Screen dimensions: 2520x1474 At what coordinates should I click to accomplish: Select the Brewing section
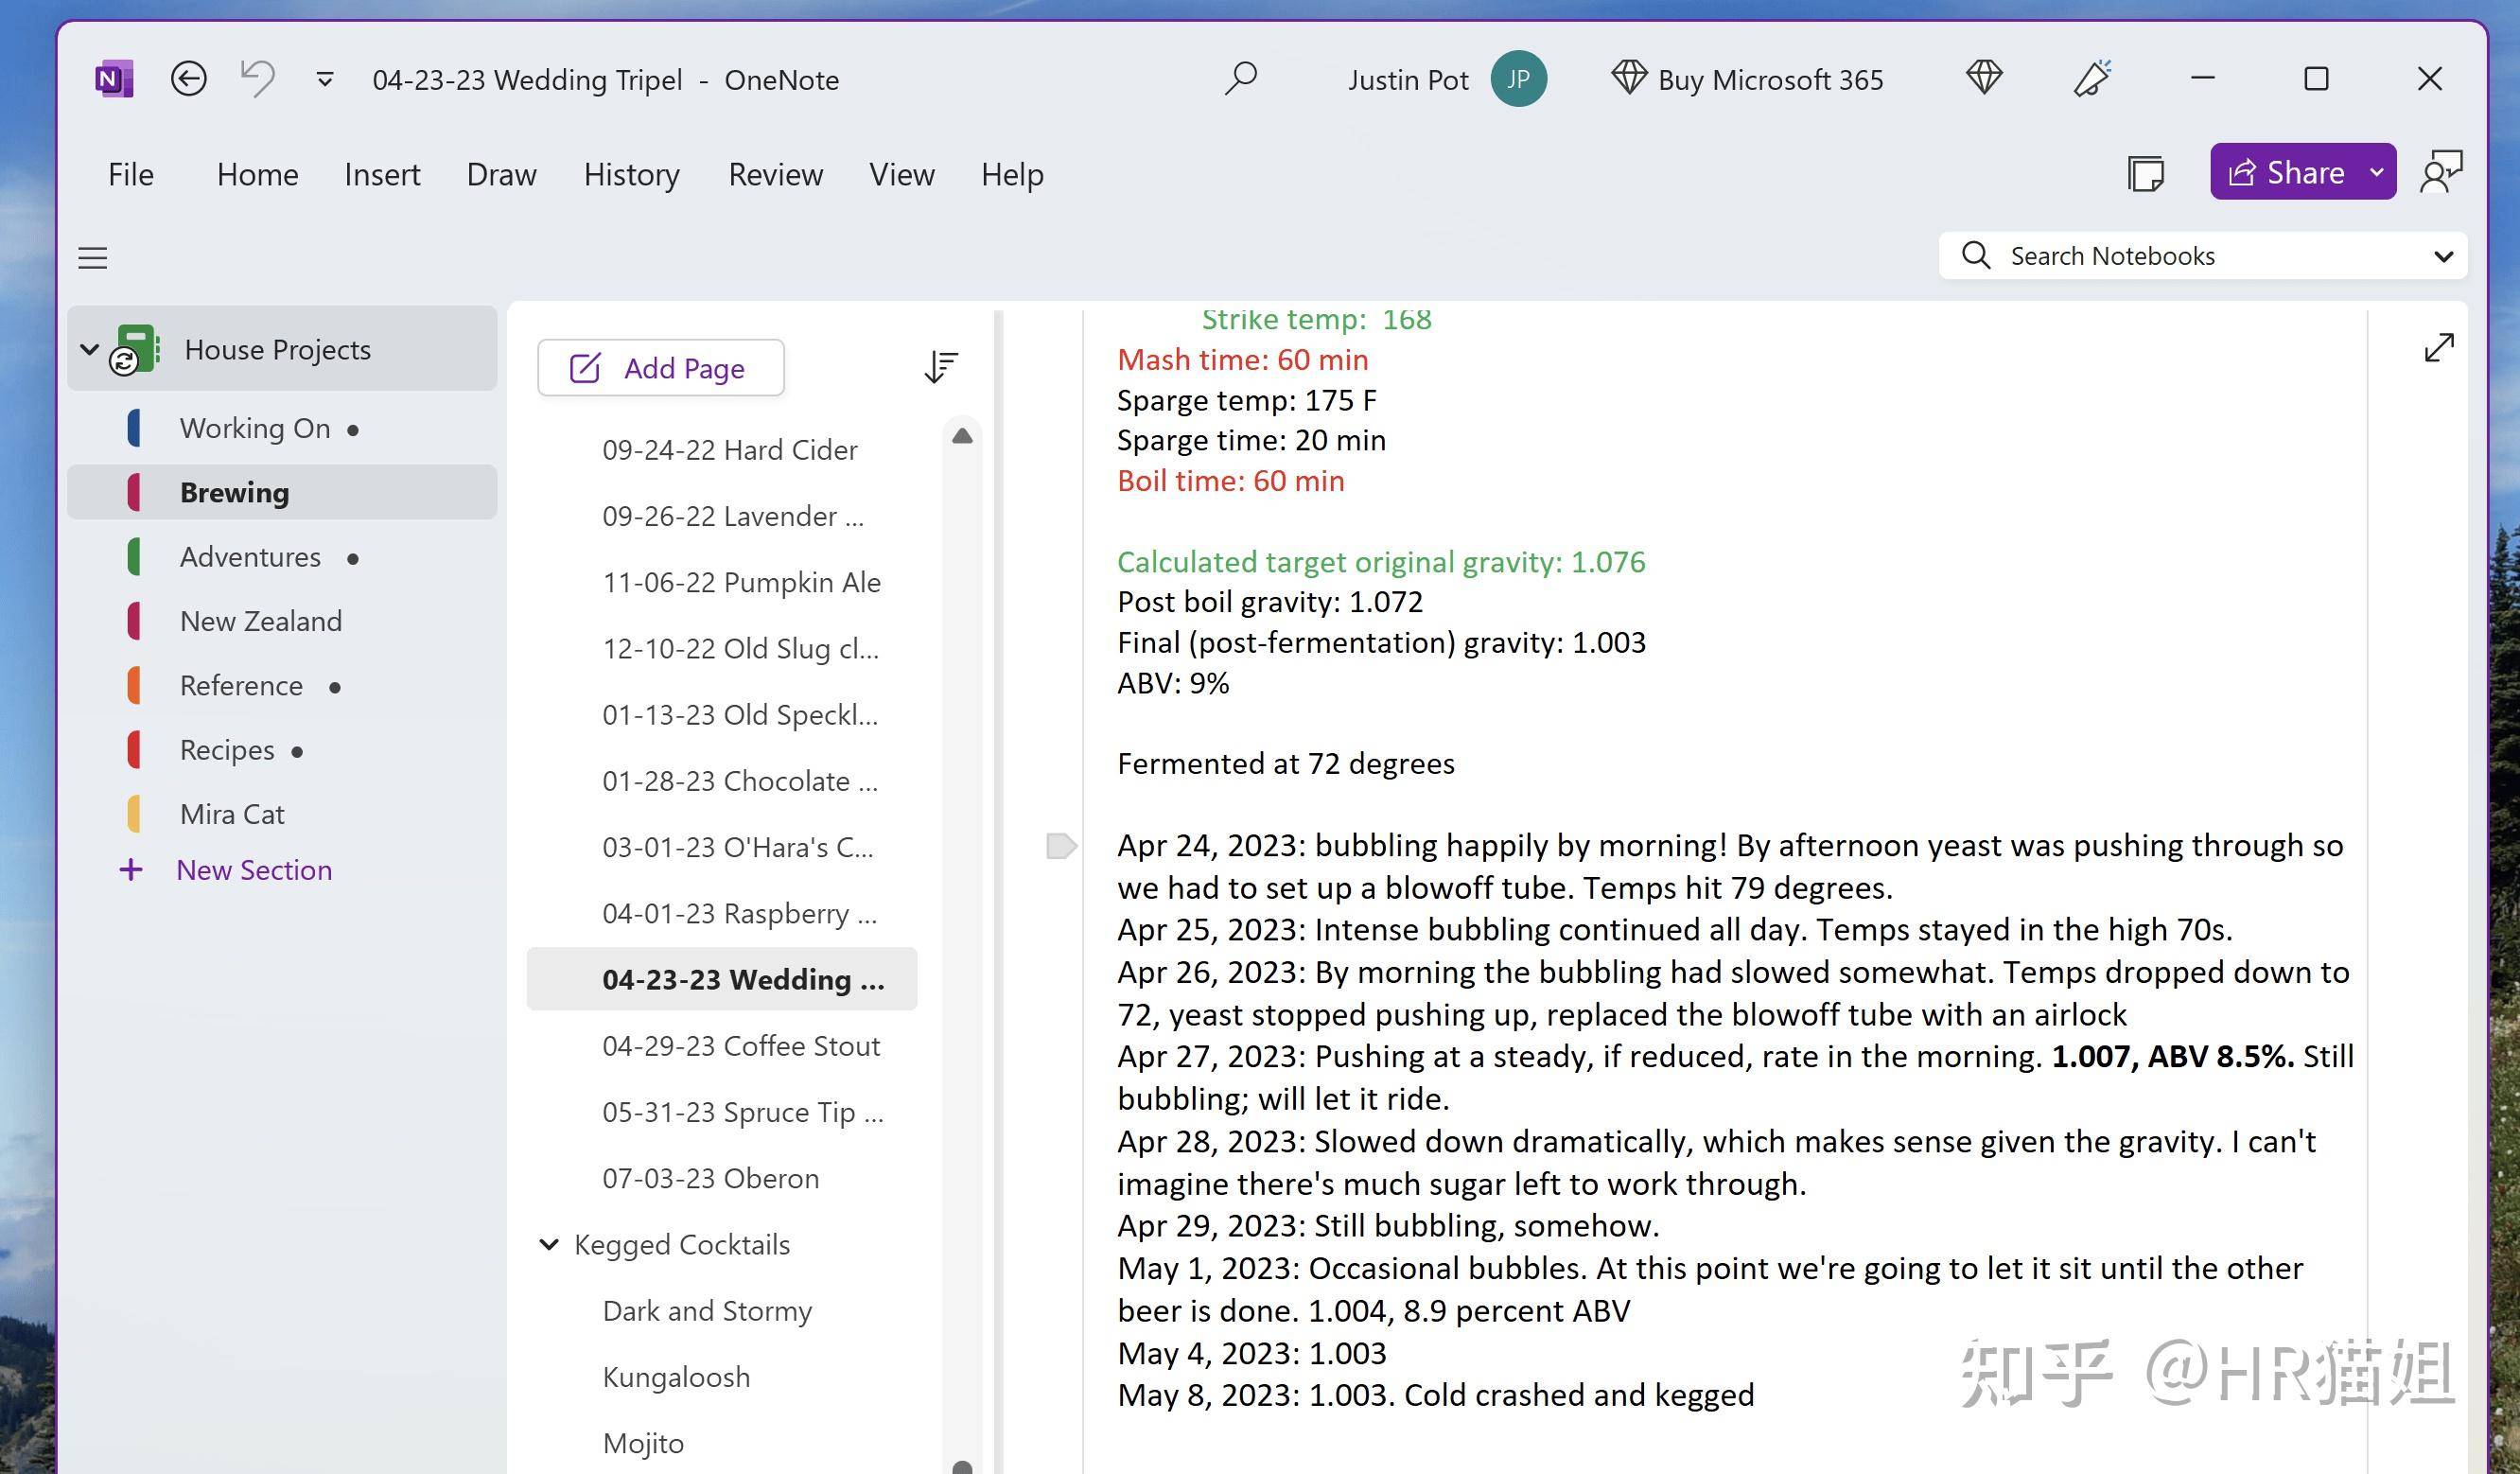tap(282, 492)
